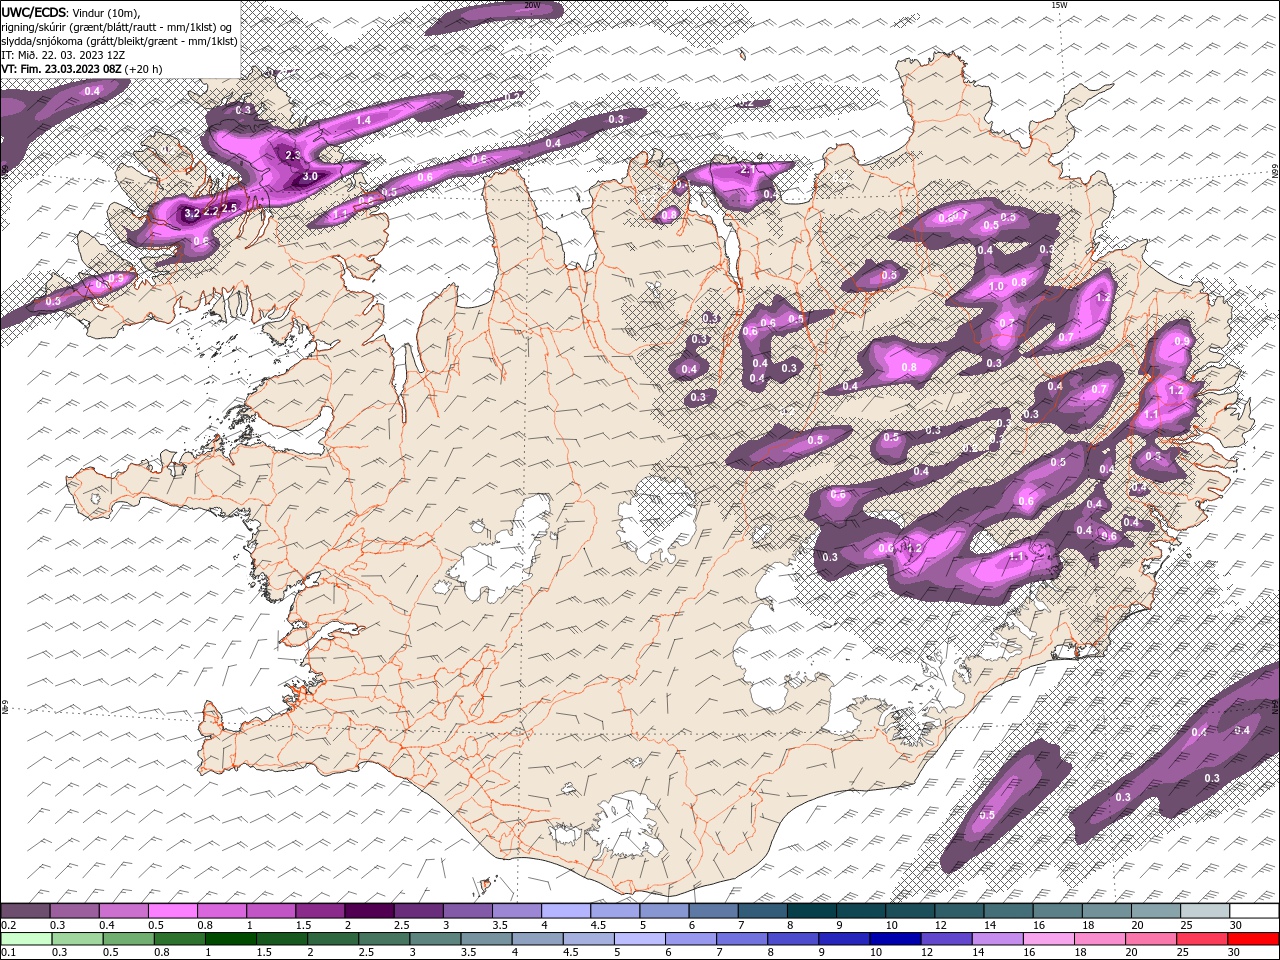The height and width of the screenshot is (960, 1280).
Task: Click the '3.0' snowfall value on the map
Action: pyautogui.click(x=310, y=176)
